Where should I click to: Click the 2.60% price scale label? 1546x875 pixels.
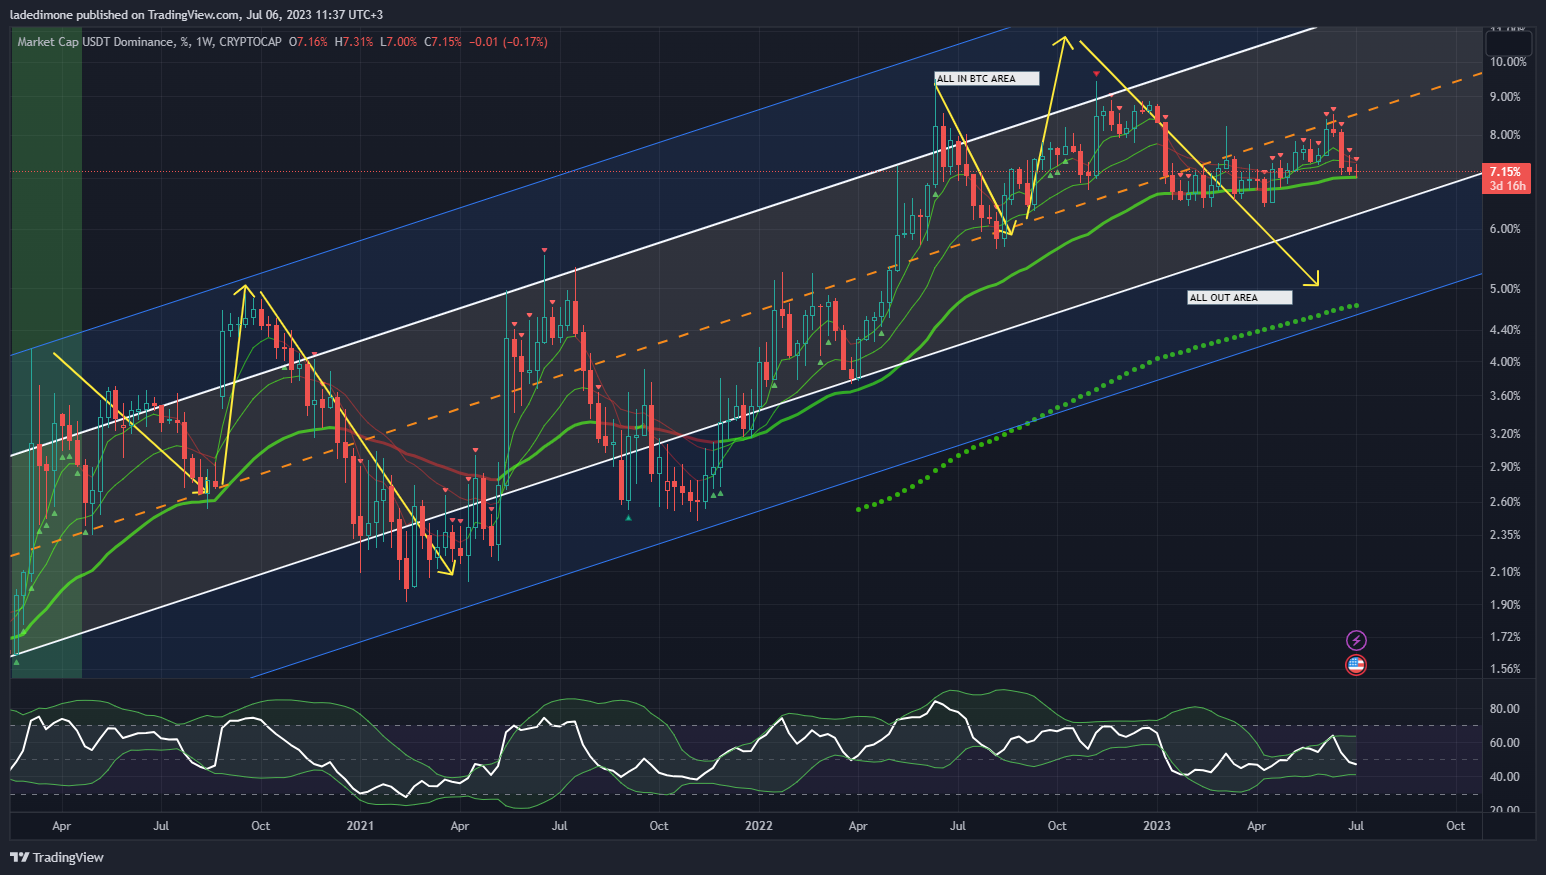coord(1505,502)
